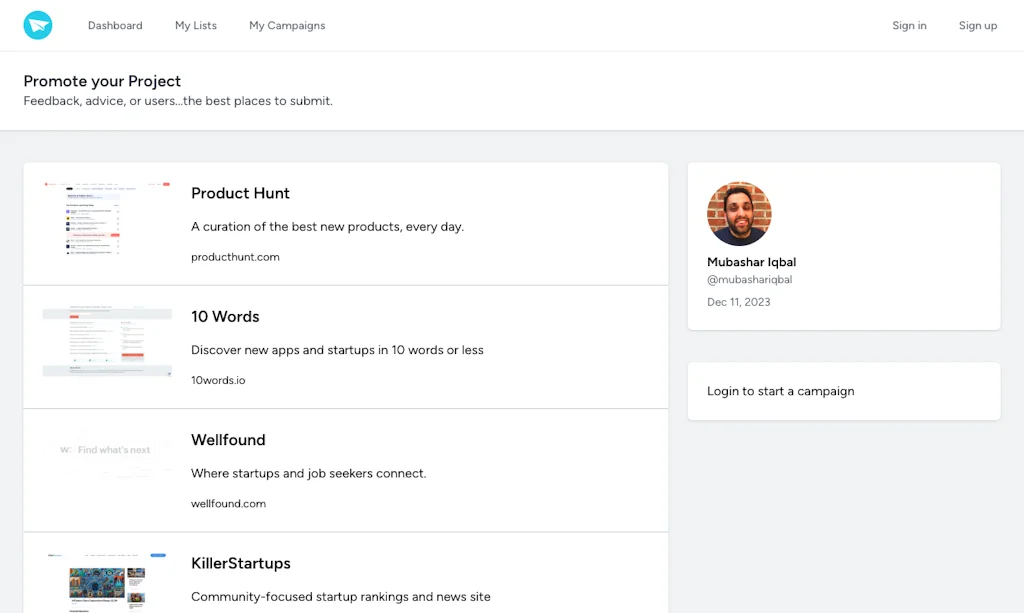
Task: Go to My Lists
Action: tap(196, 26)
